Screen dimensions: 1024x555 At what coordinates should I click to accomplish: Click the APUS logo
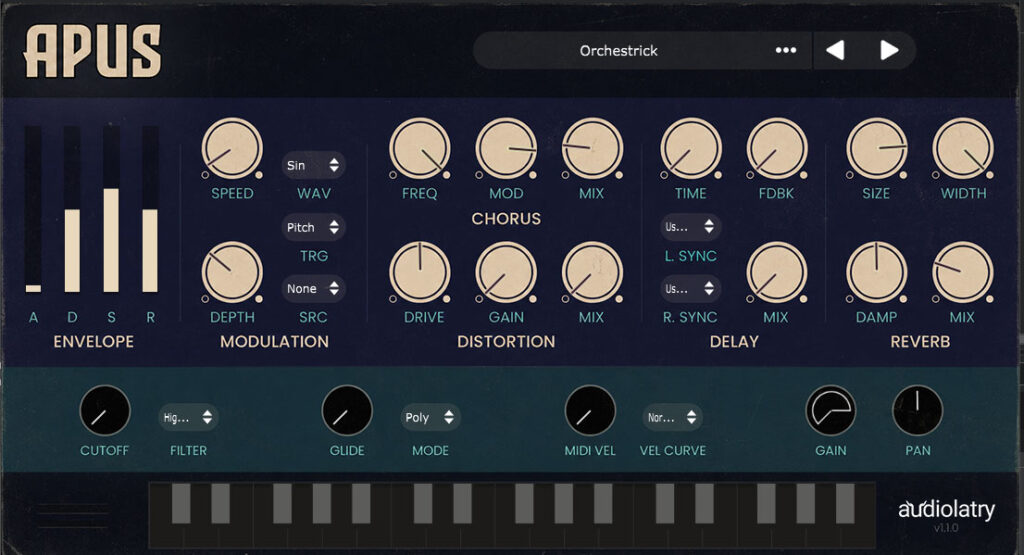coord(92,51)
